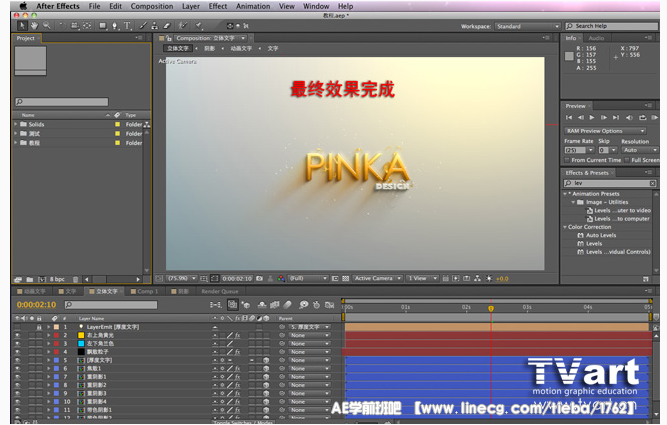Click the reset exposure icon
Screen dimensions: 667x425
point(489,279)
